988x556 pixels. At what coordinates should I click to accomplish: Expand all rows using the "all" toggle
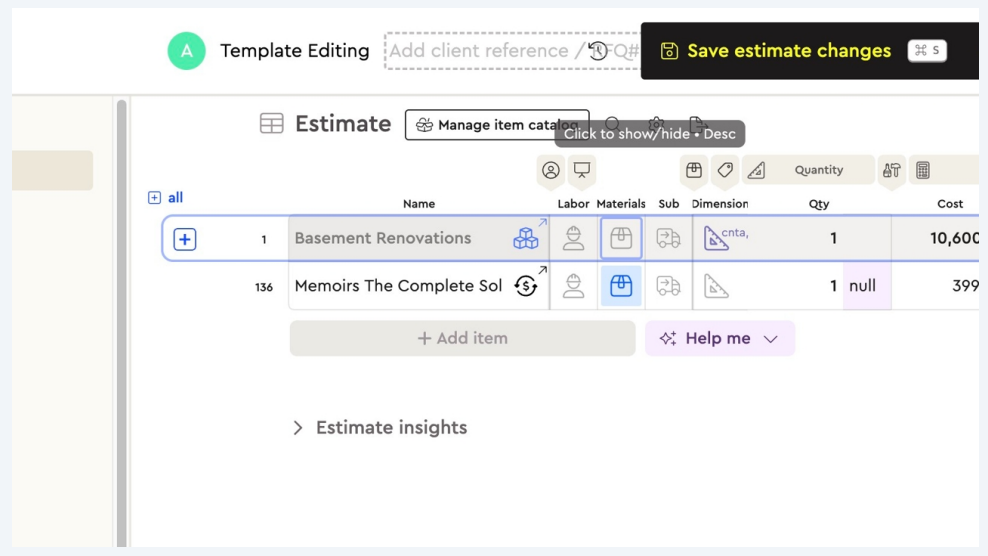click(x=166, y=198)
